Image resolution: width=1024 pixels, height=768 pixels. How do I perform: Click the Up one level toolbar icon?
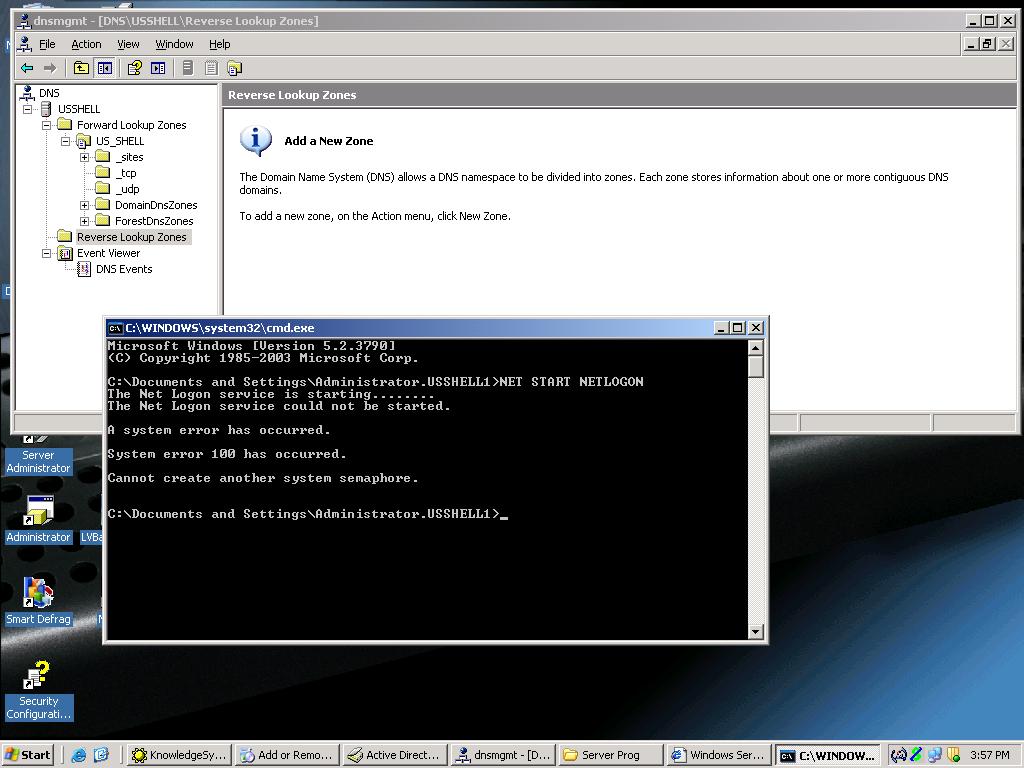(80, 67)
